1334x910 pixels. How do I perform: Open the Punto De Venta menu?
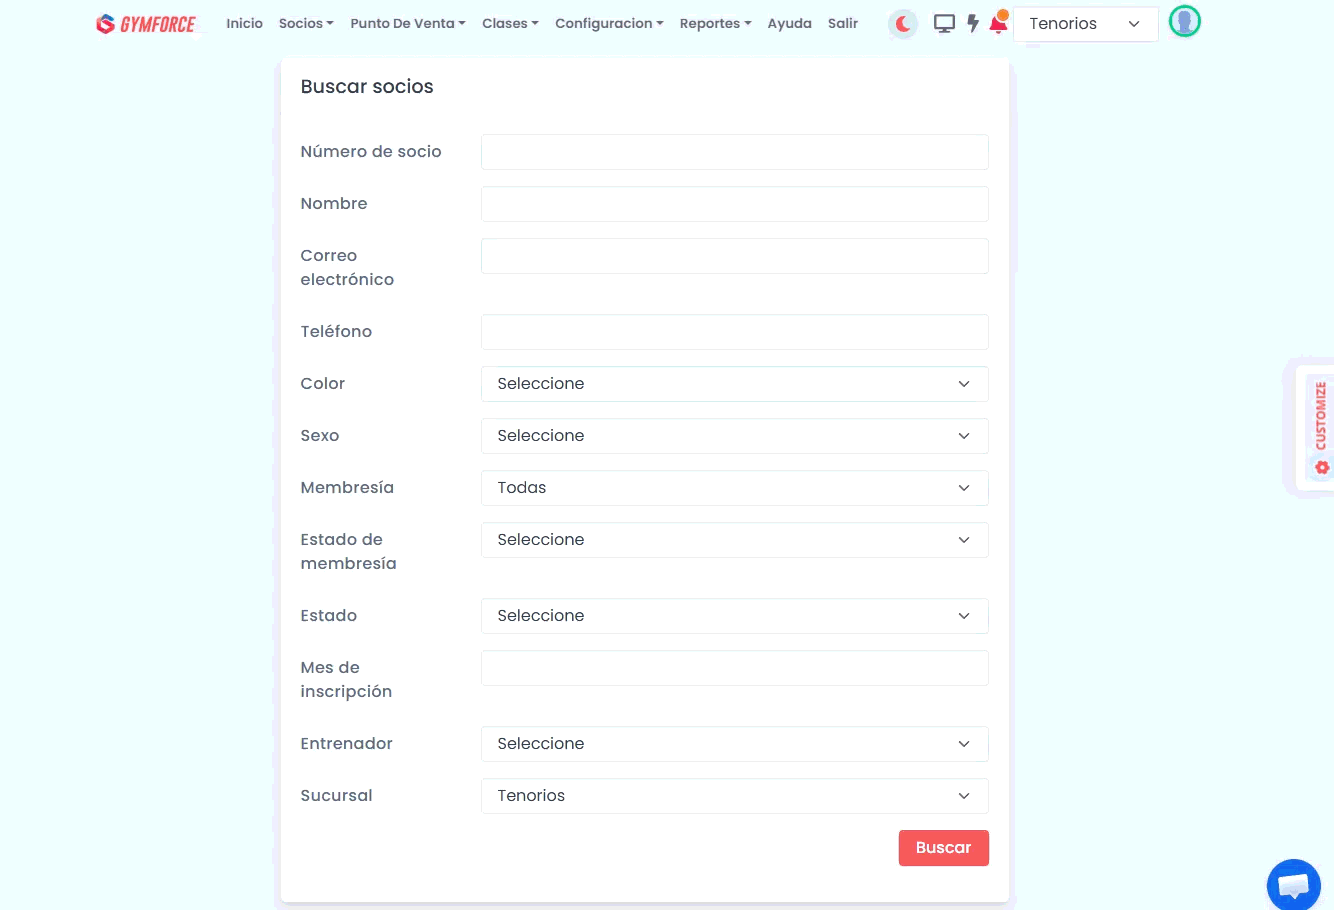(x=408, y=23)
